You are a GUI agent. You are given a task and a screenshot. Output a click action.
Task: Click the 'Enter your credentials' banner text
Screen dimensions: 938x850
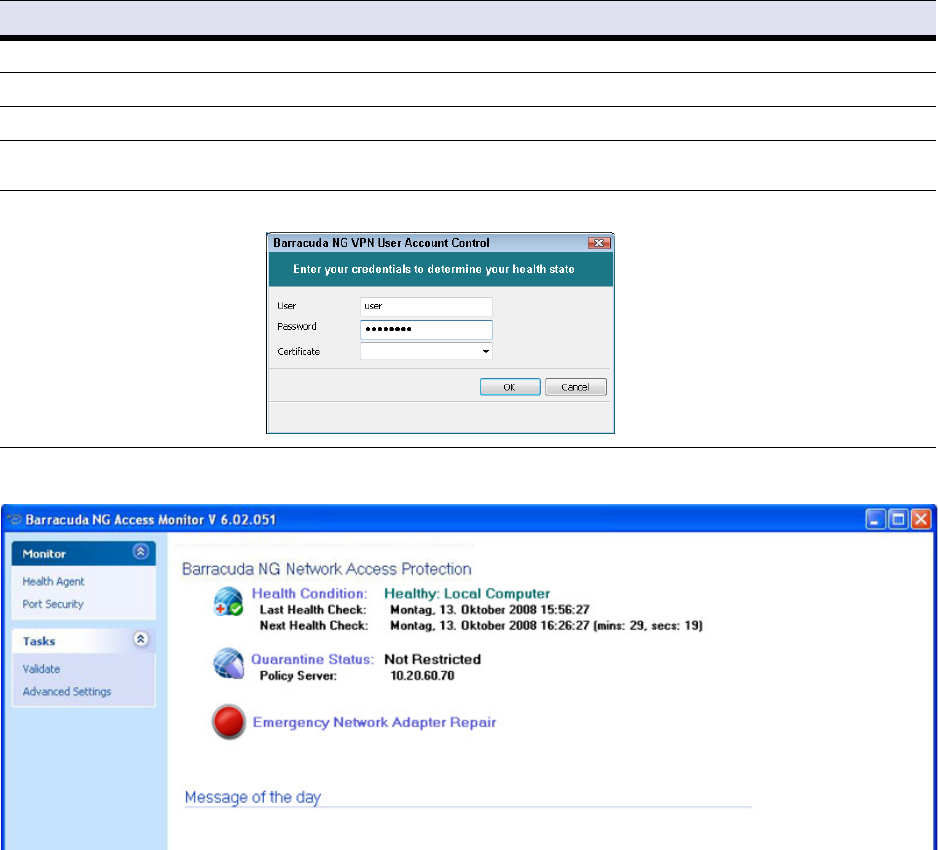[434, 269]
